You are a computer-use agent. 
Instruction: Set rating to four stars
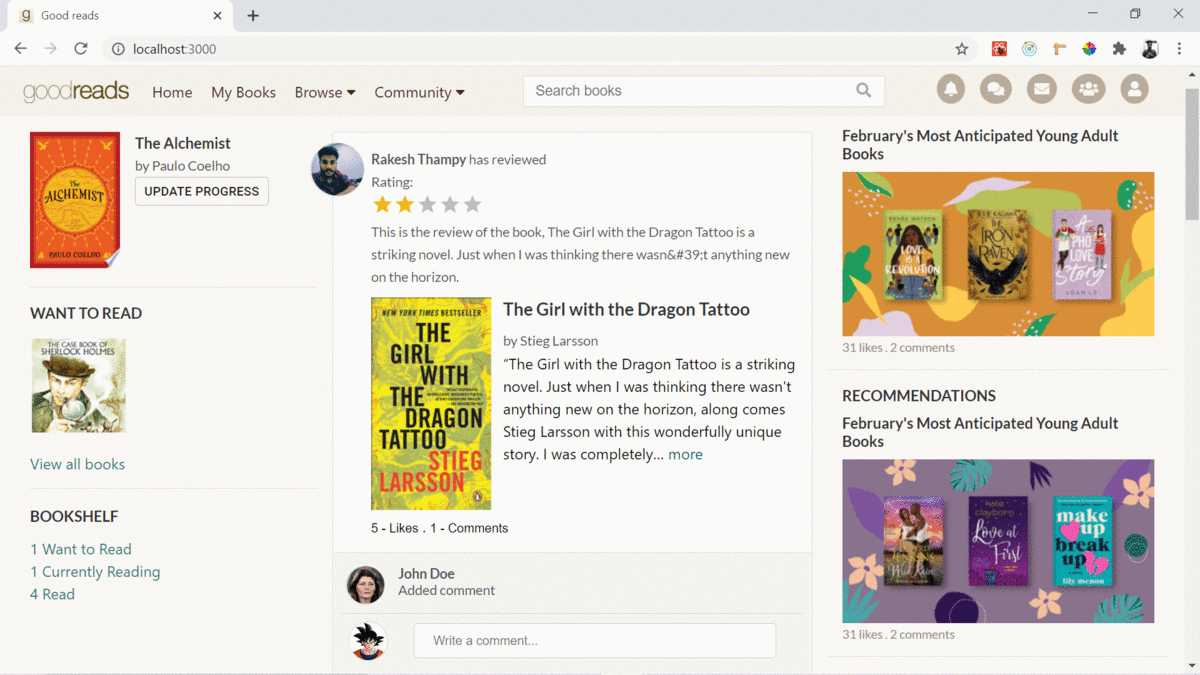tap(450, 205)
